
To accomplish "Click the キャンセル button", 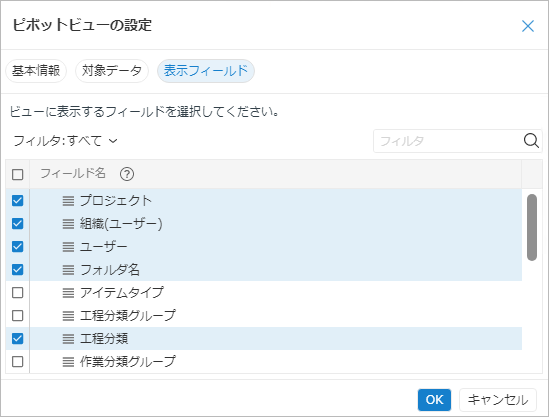I will click(498, 399).
